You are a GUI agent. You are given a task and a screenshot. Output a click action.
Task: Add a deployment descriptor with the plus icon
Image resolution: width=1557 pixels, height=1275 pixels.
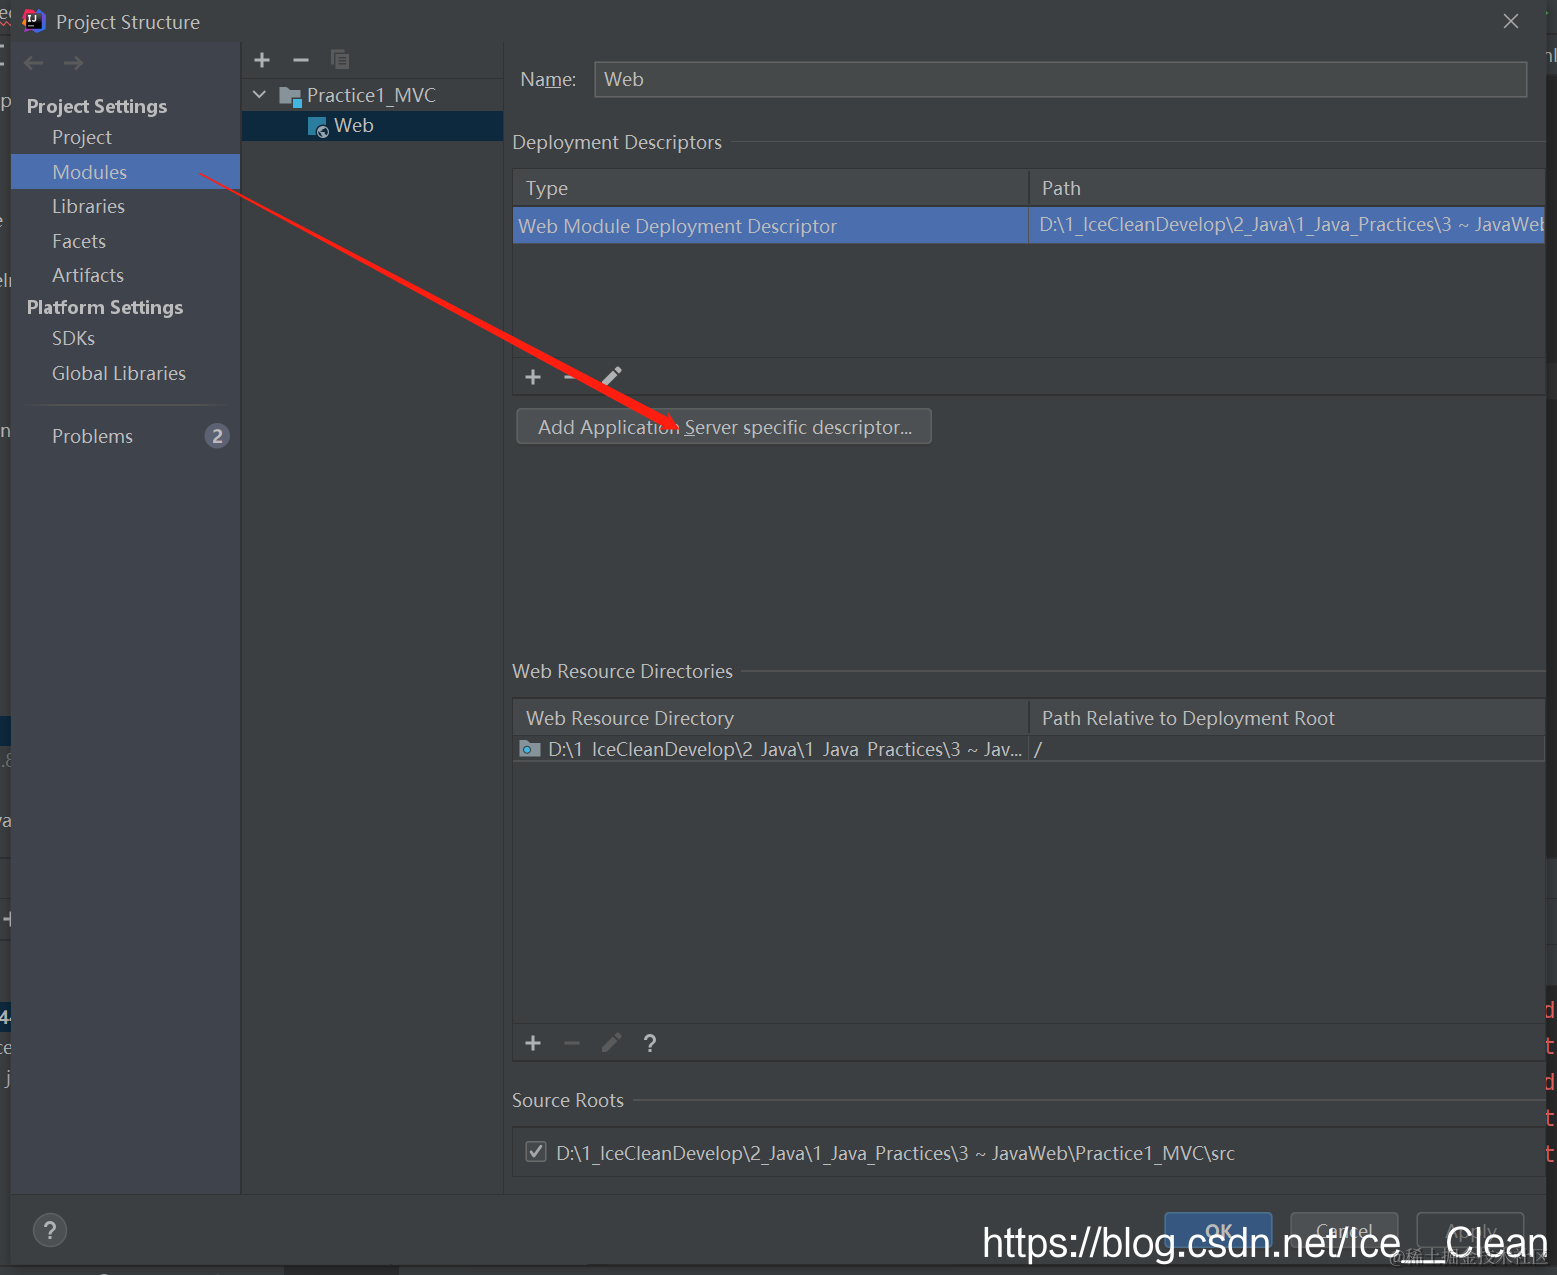(x=533, y=377)
